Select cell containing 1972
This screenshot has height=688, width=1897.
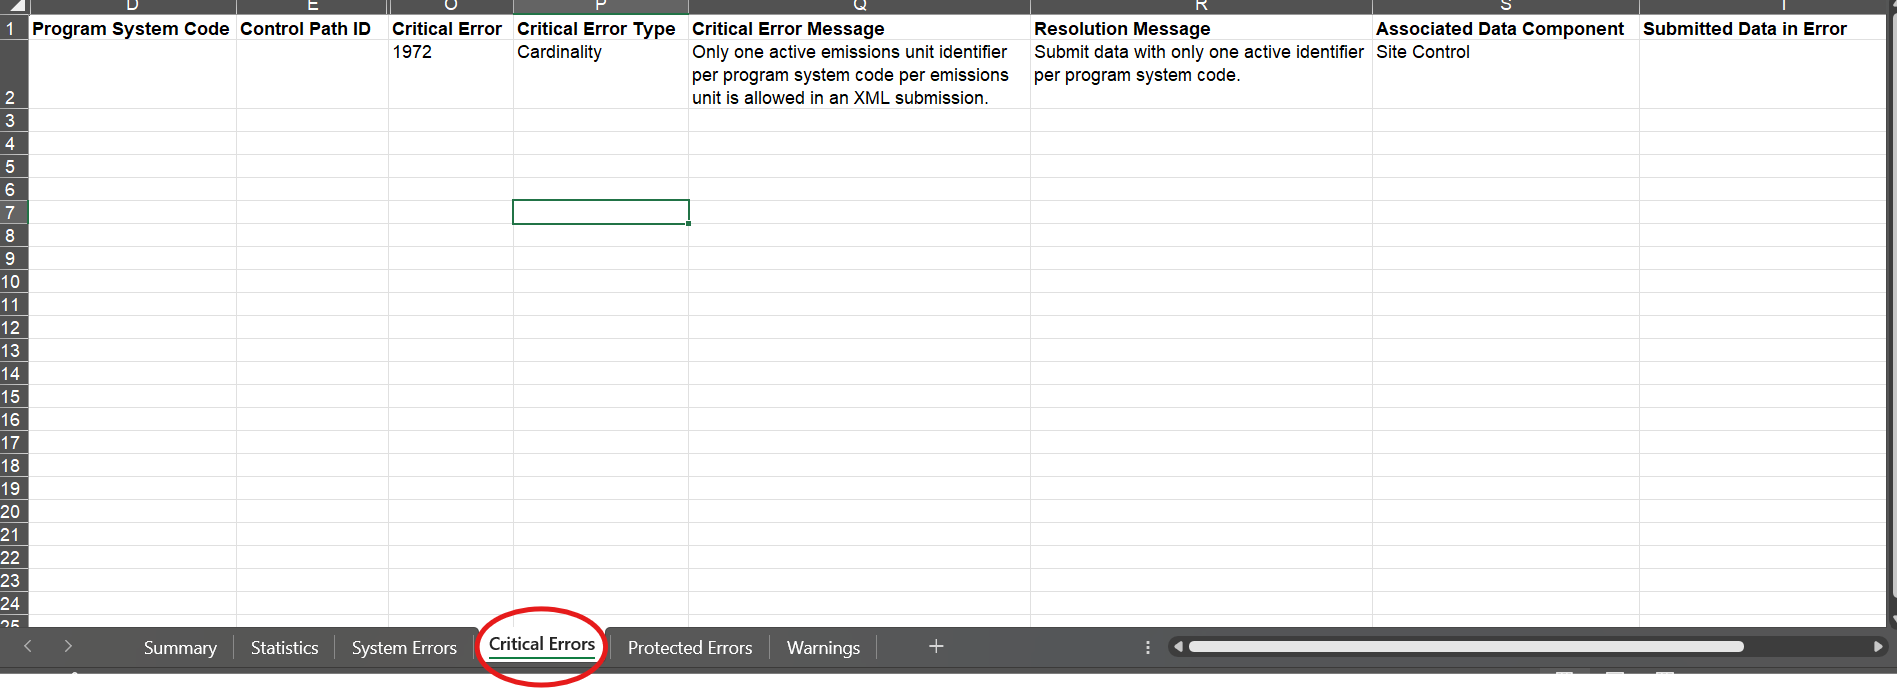pyautogui.click(x=451, y=75)
